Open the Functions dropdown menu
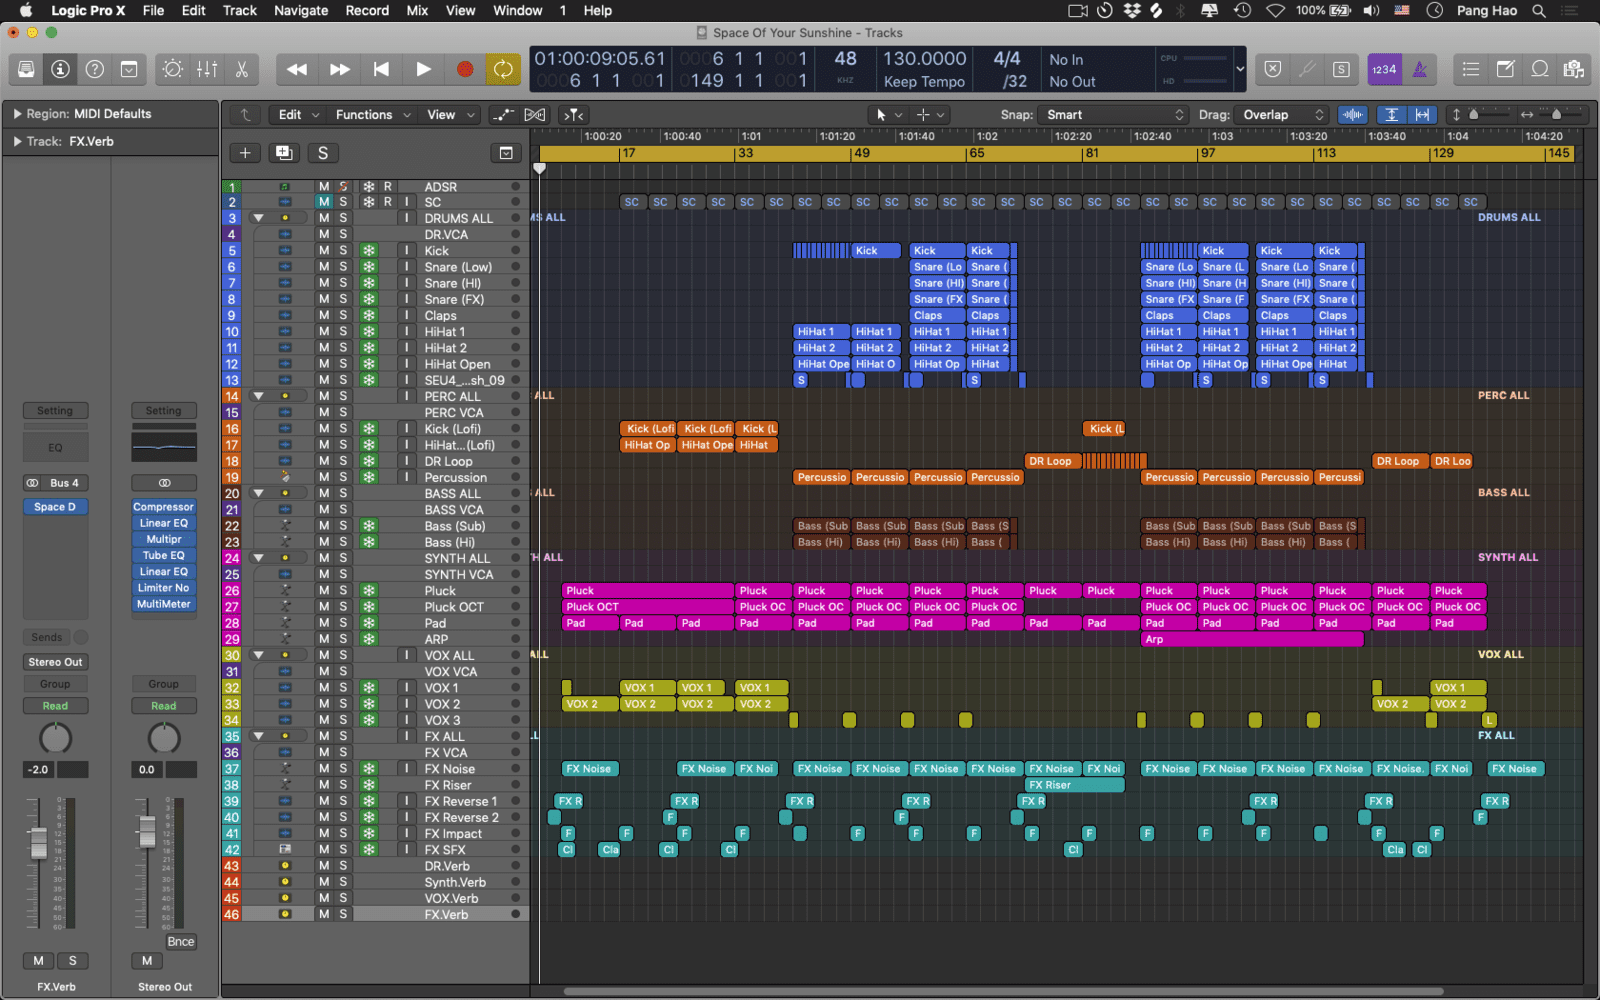Image resolution: width=1600 pixels, height=1000 pixels. tap(373, 115)
